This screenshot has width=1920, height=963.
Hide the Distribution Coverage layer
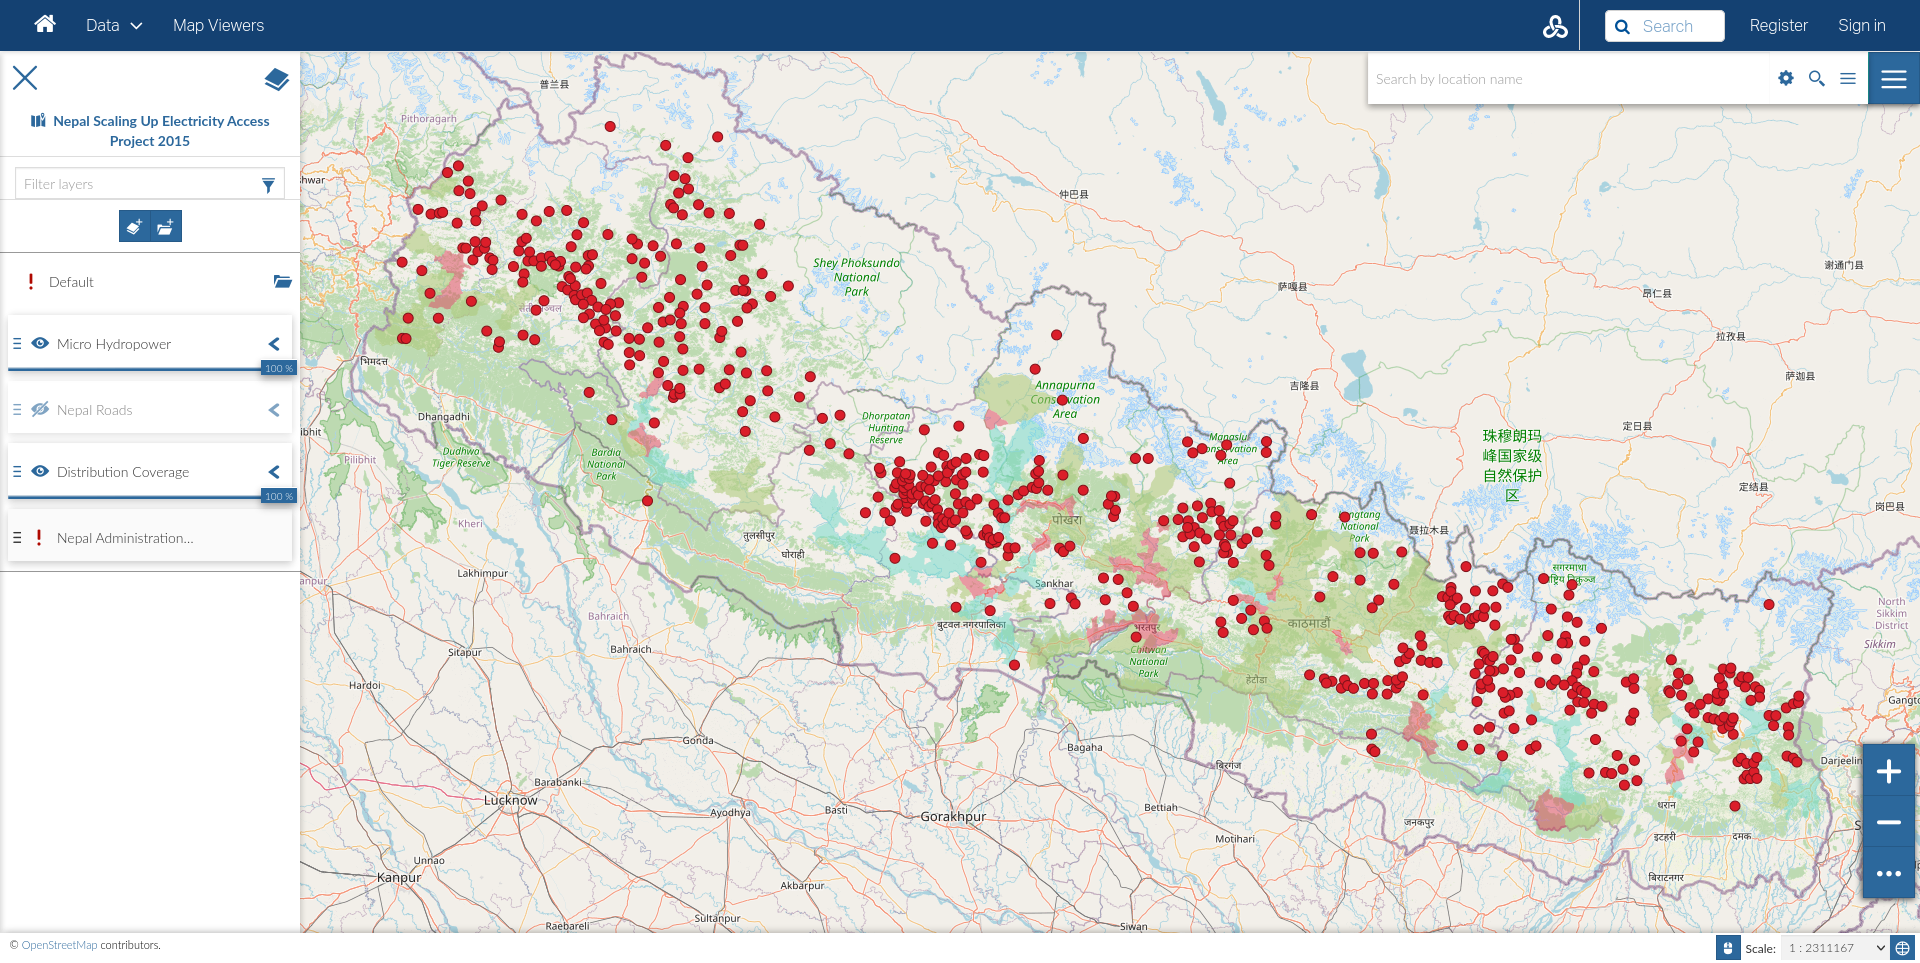[x=40, y=472]
